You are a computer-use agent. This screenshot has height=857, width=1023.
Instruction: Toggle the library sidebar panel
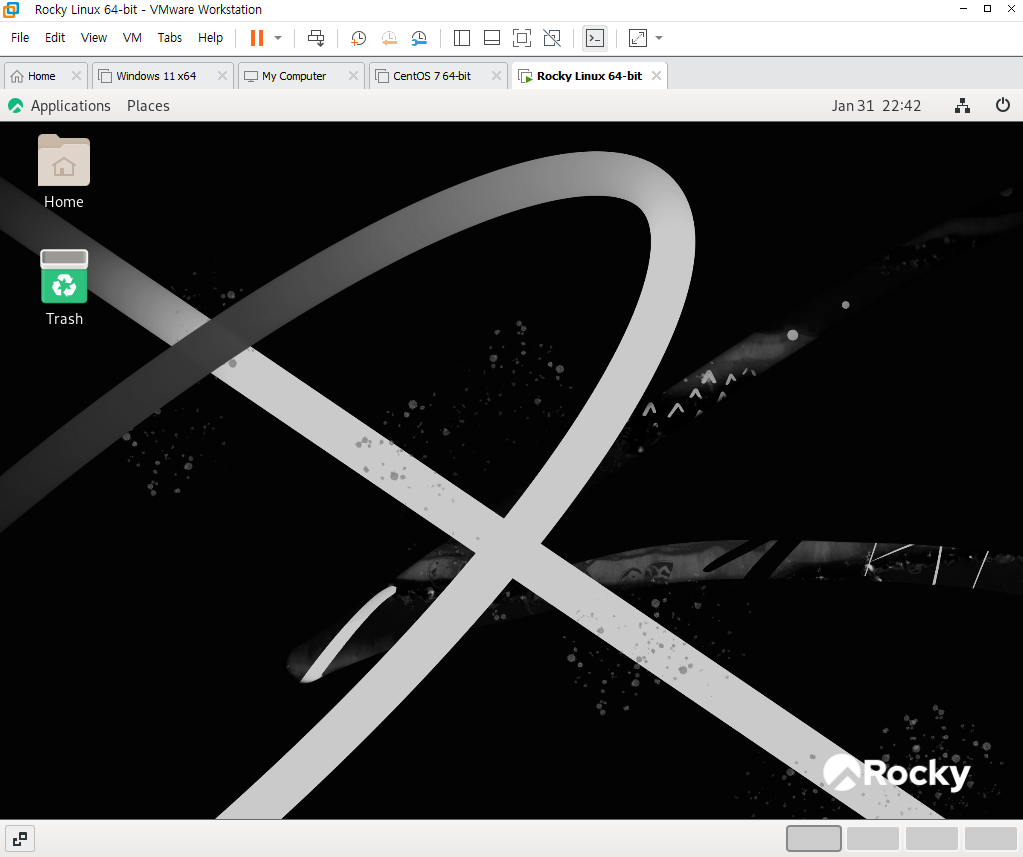[462, 38]
